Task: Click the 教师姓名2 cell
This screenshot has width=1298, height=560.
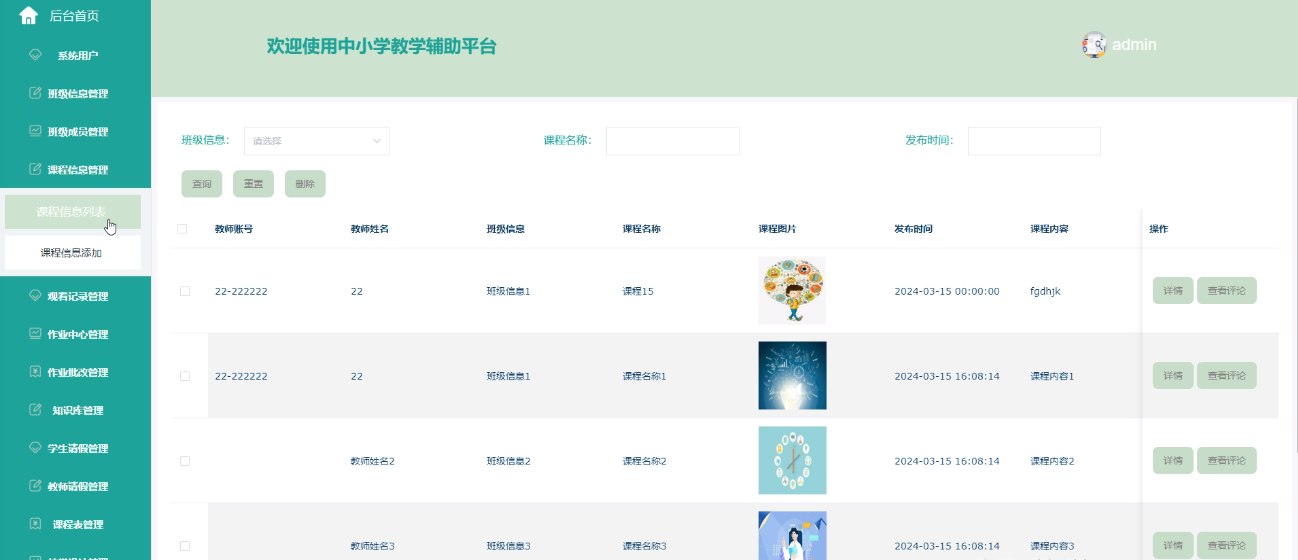Action: [x=373, y=461]
